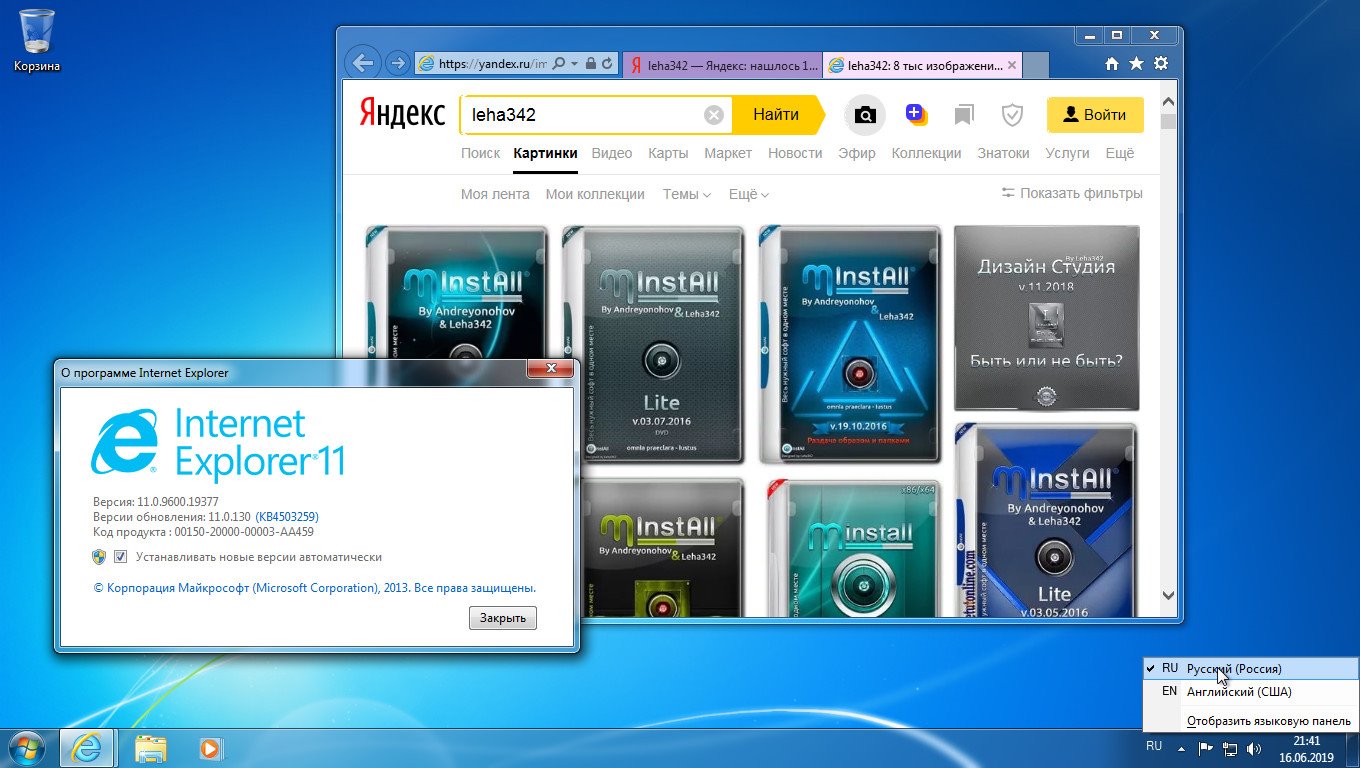Open MInstAll v.19.10.2016 thumbnail
This screenshot has width=1360, height=768.
point(850,345)
